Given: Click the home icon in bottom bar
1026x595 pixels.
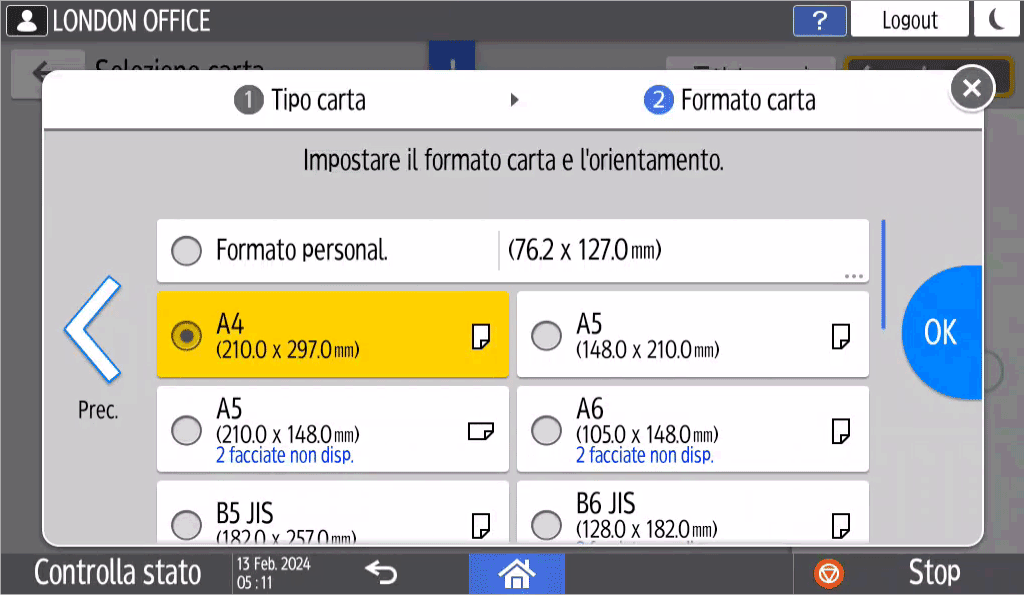Looking at the screenshot, I should pos(516,573).
